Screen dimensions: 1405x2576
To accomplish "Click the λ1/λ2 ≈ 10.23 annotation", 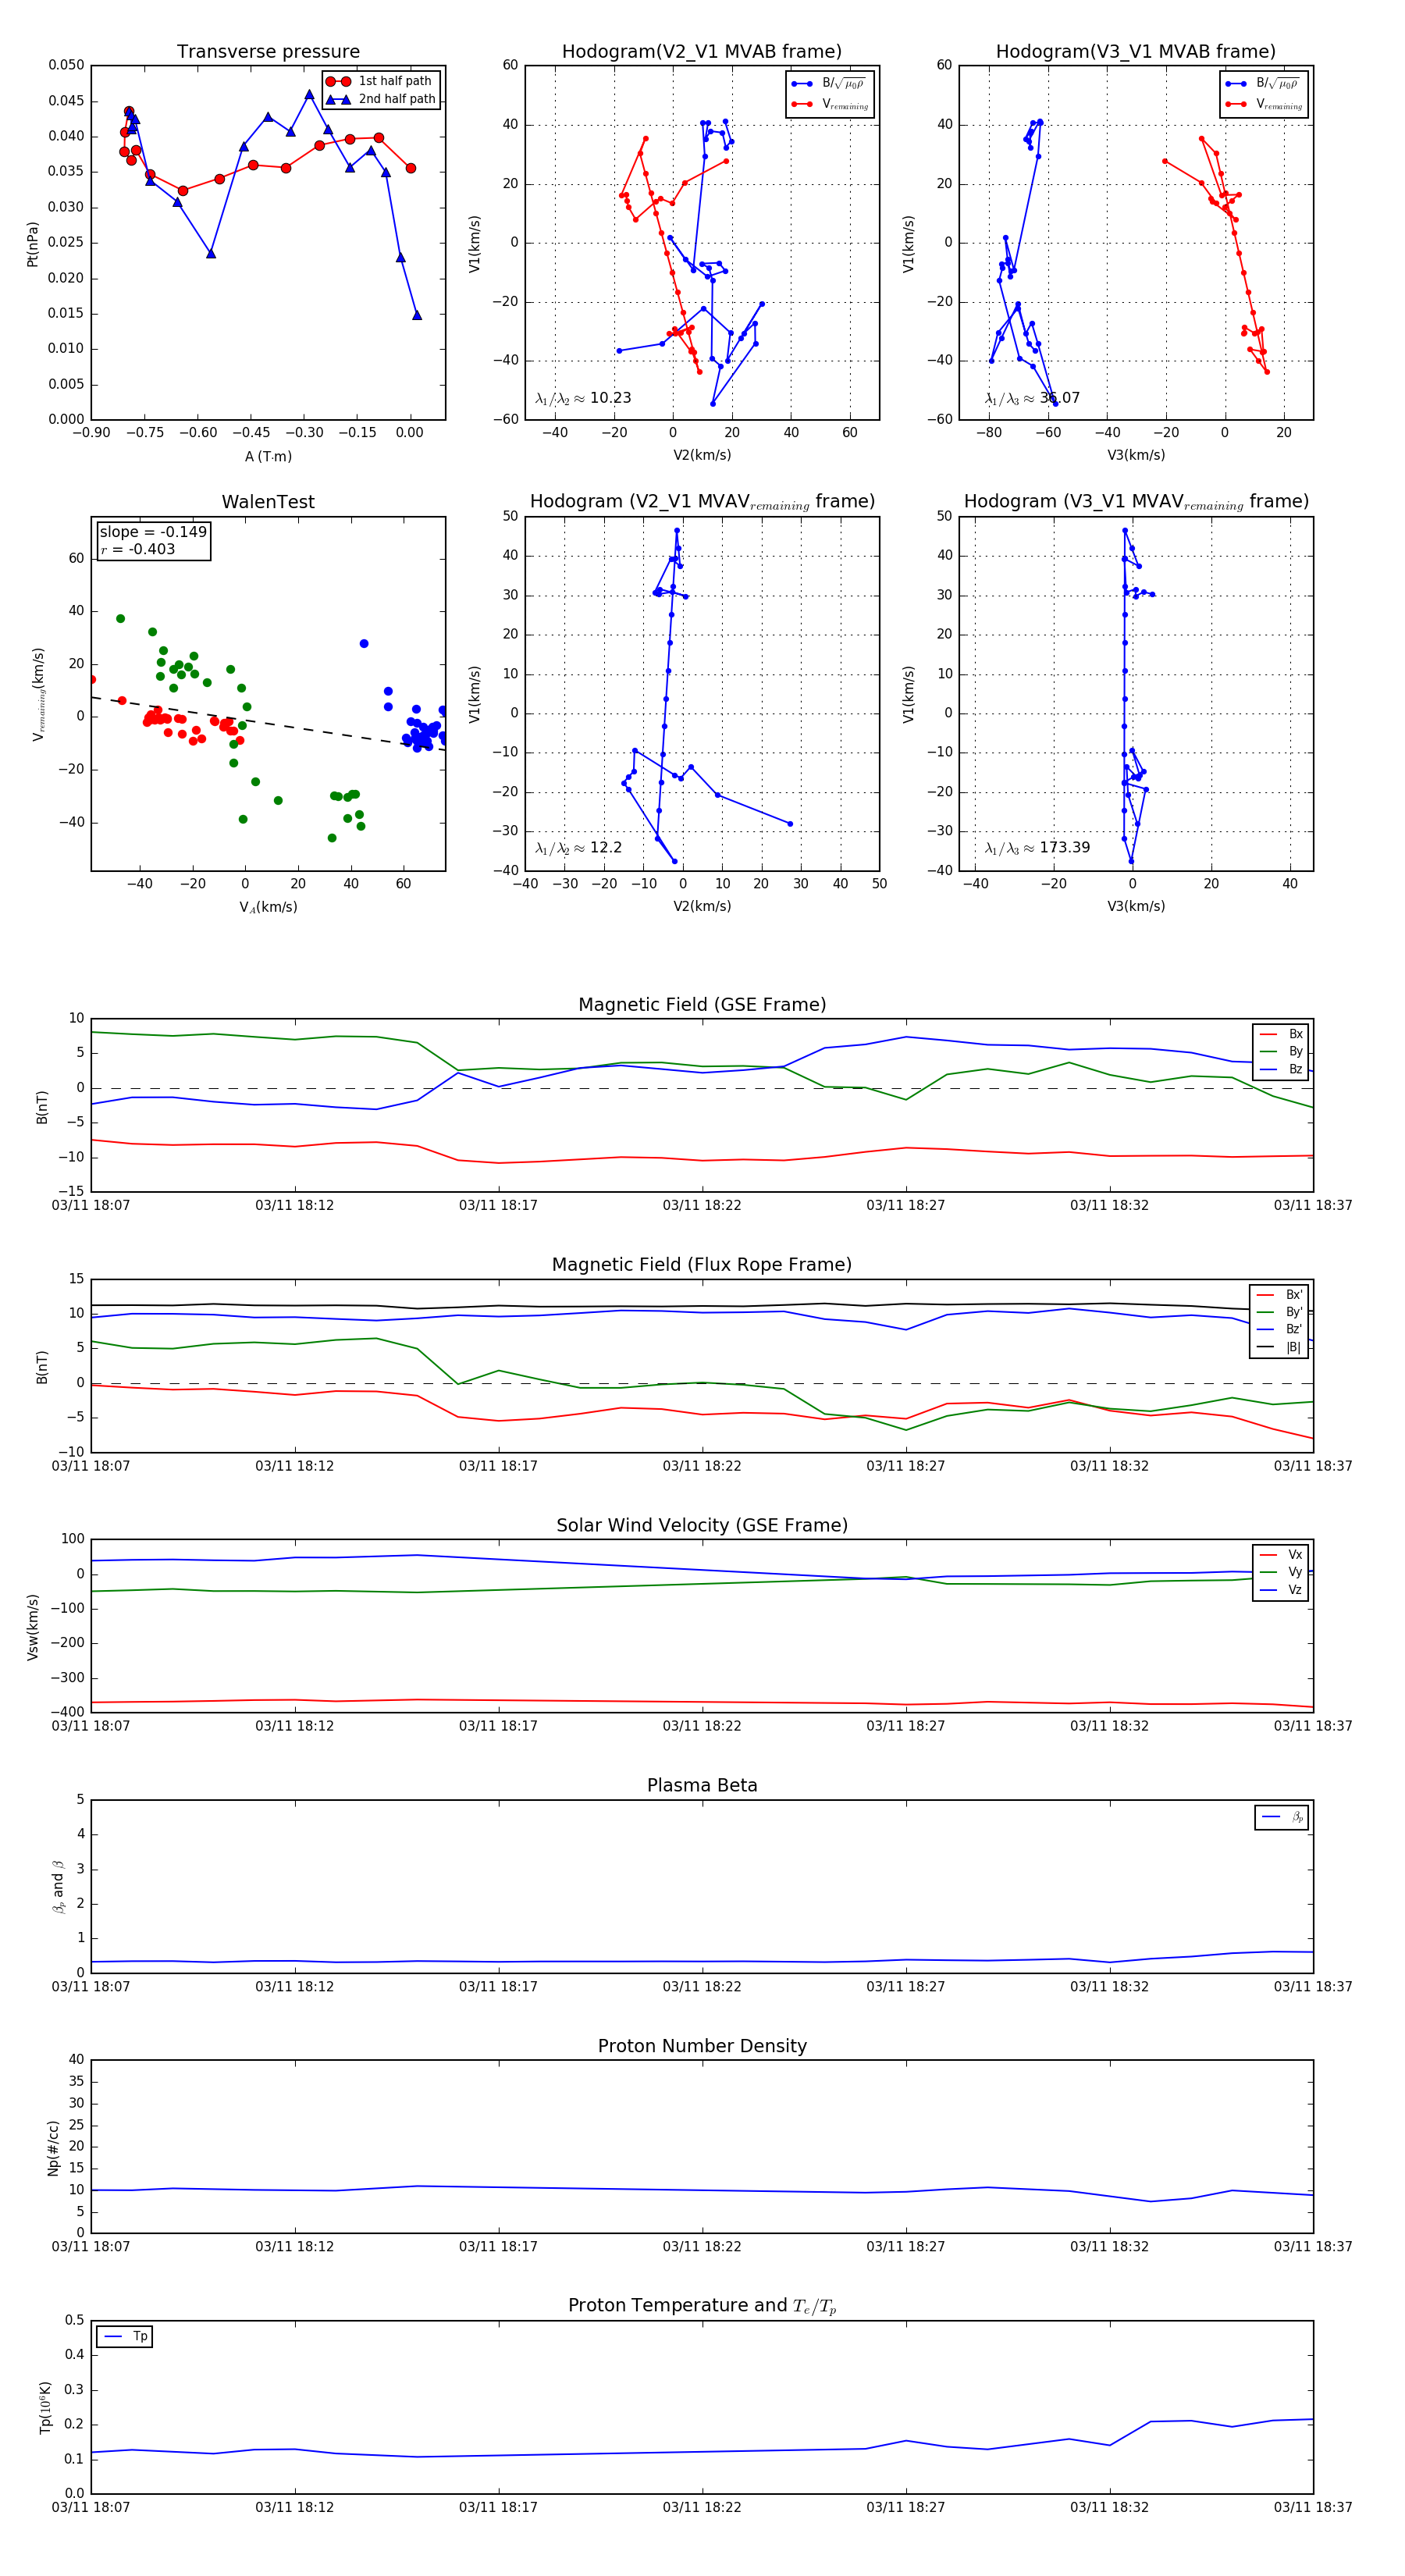I will click(583, 398).
